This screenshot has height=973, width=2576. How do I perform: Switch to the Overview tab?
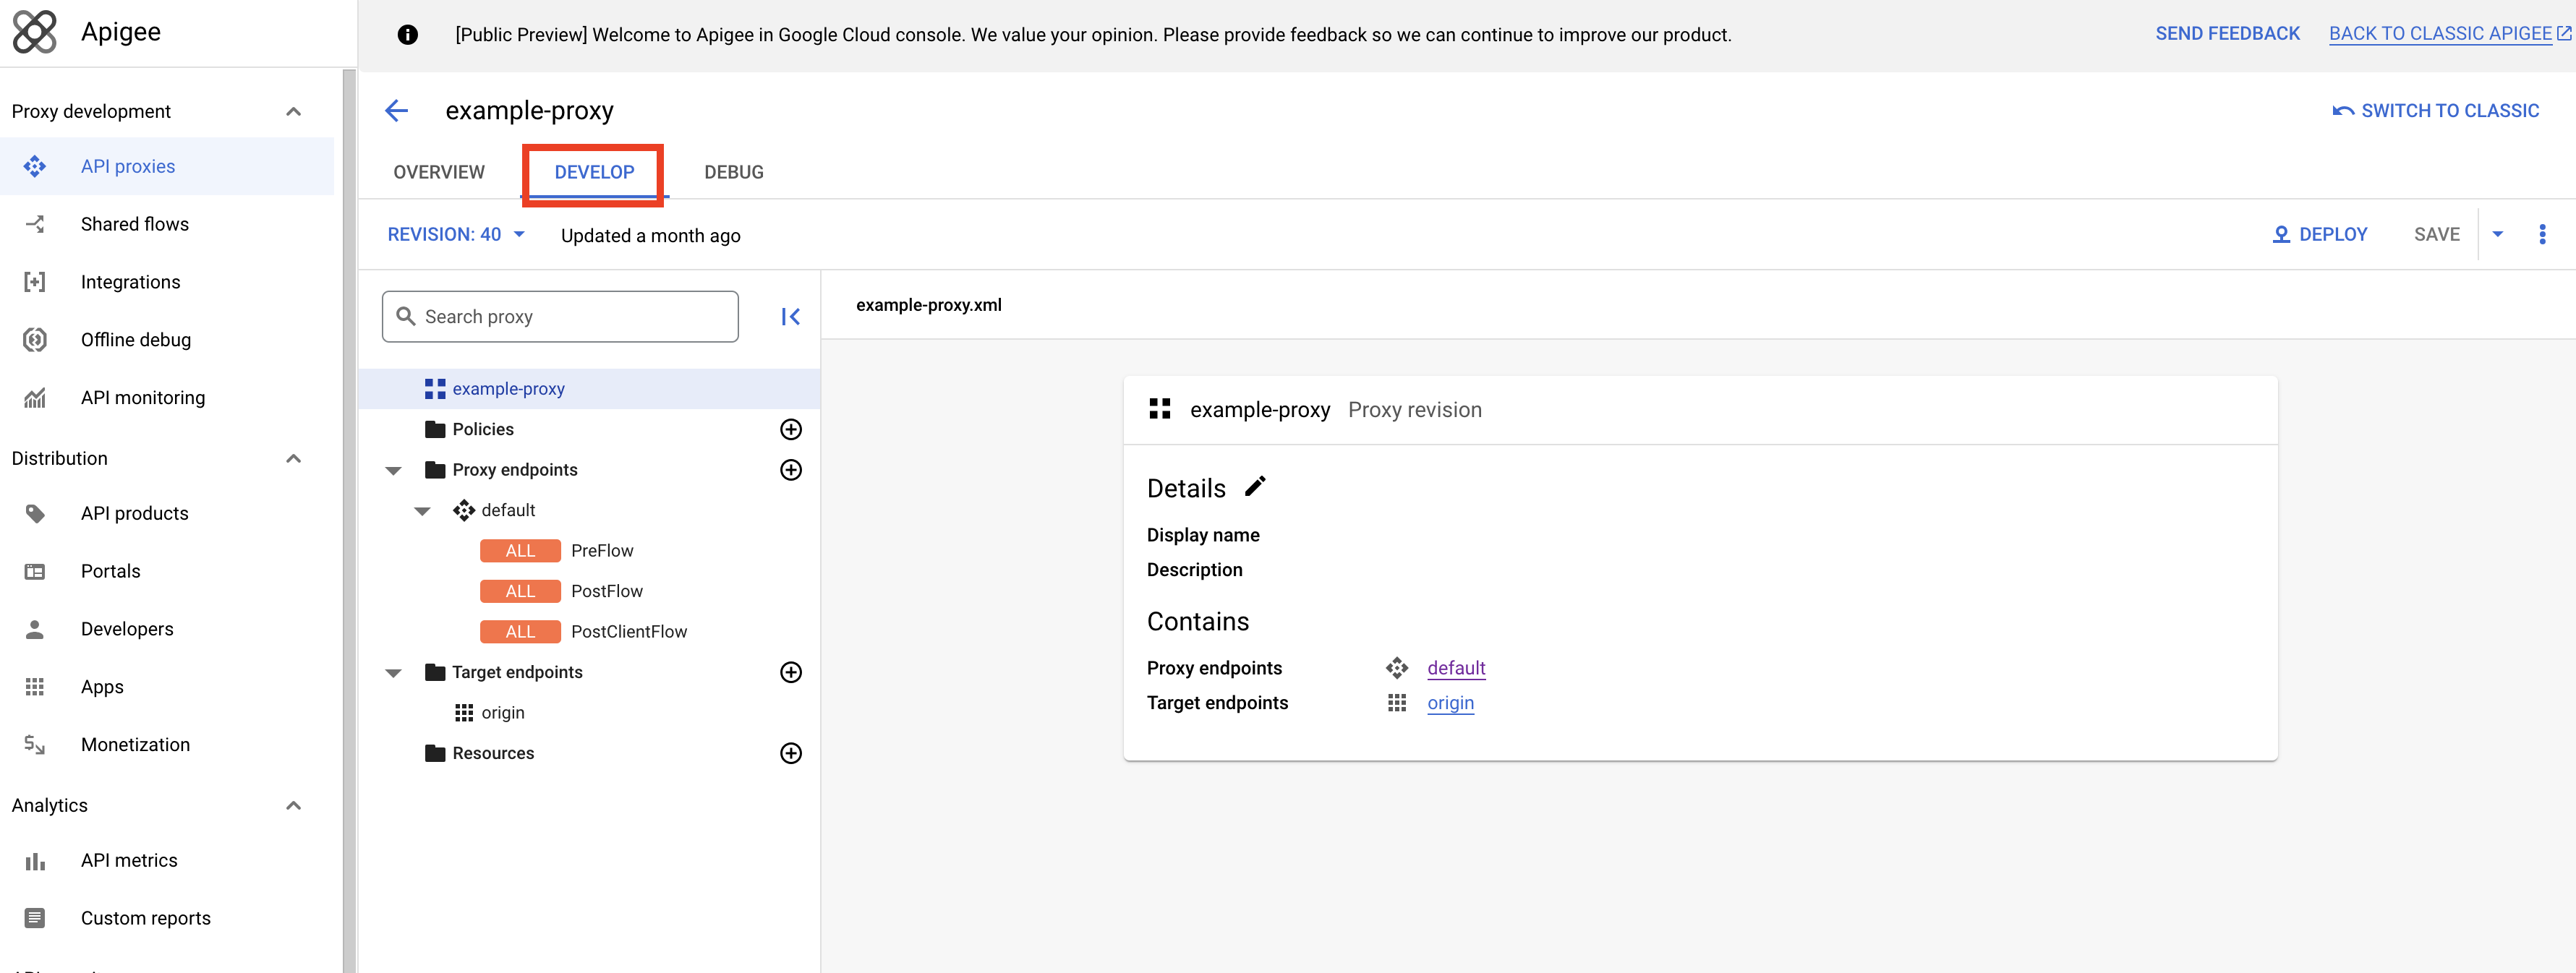point(439,172)
